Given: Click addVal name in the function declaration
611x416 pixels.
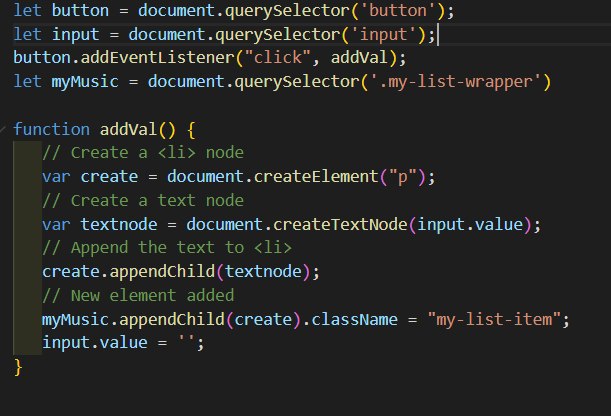Looking at the screenshot, I should (x=128, y=129).
